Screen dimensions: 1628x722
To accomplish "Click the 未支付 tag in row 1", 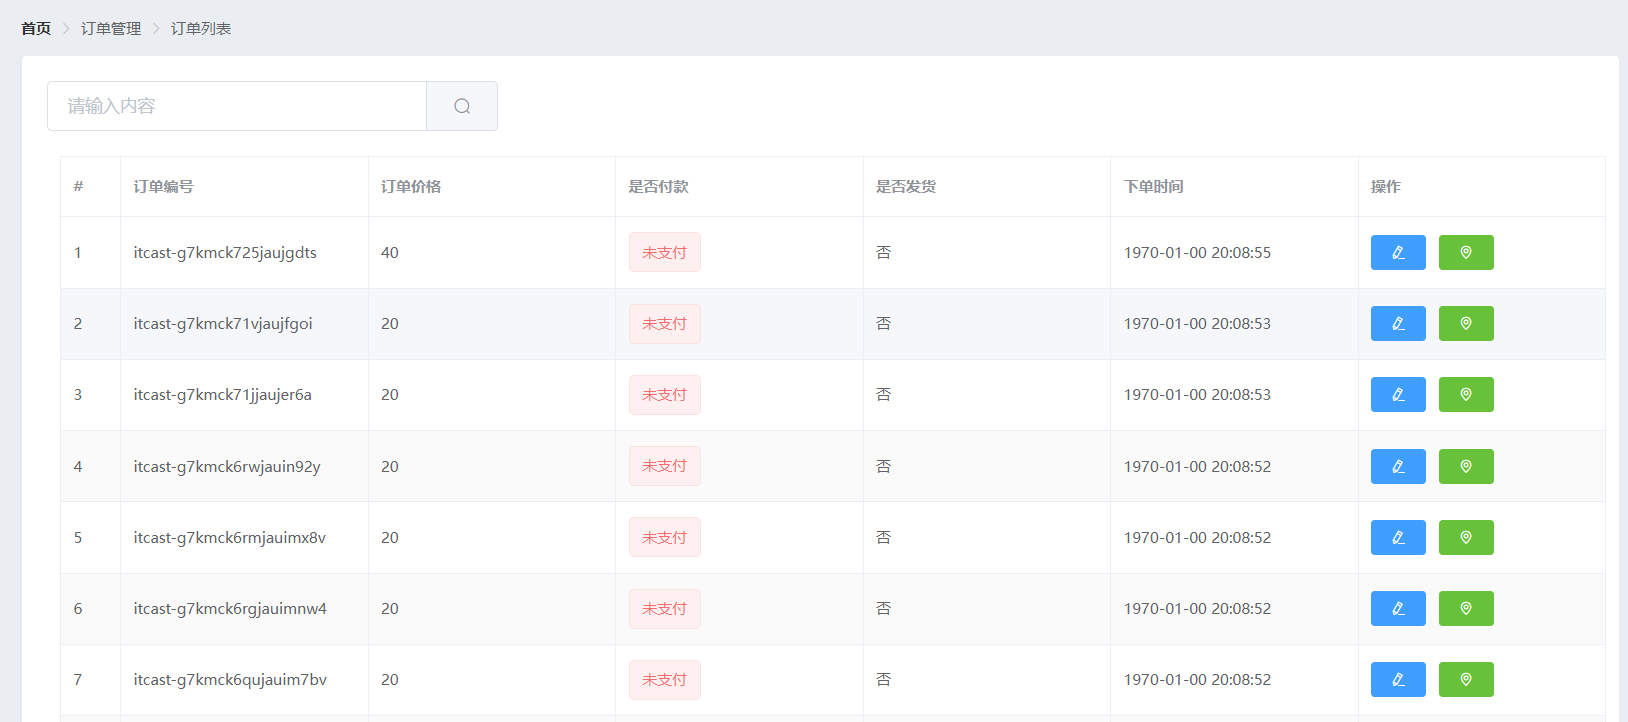I will [x=664, y=253].
